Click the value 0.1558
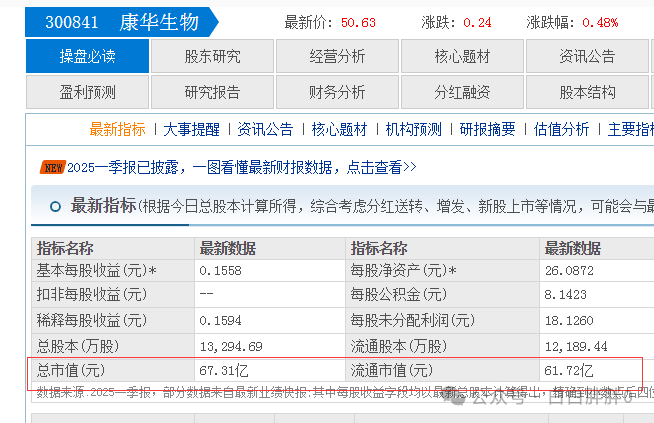Image resolution: width=654 pixels, height=423 pixels. [x=220, y=271]
